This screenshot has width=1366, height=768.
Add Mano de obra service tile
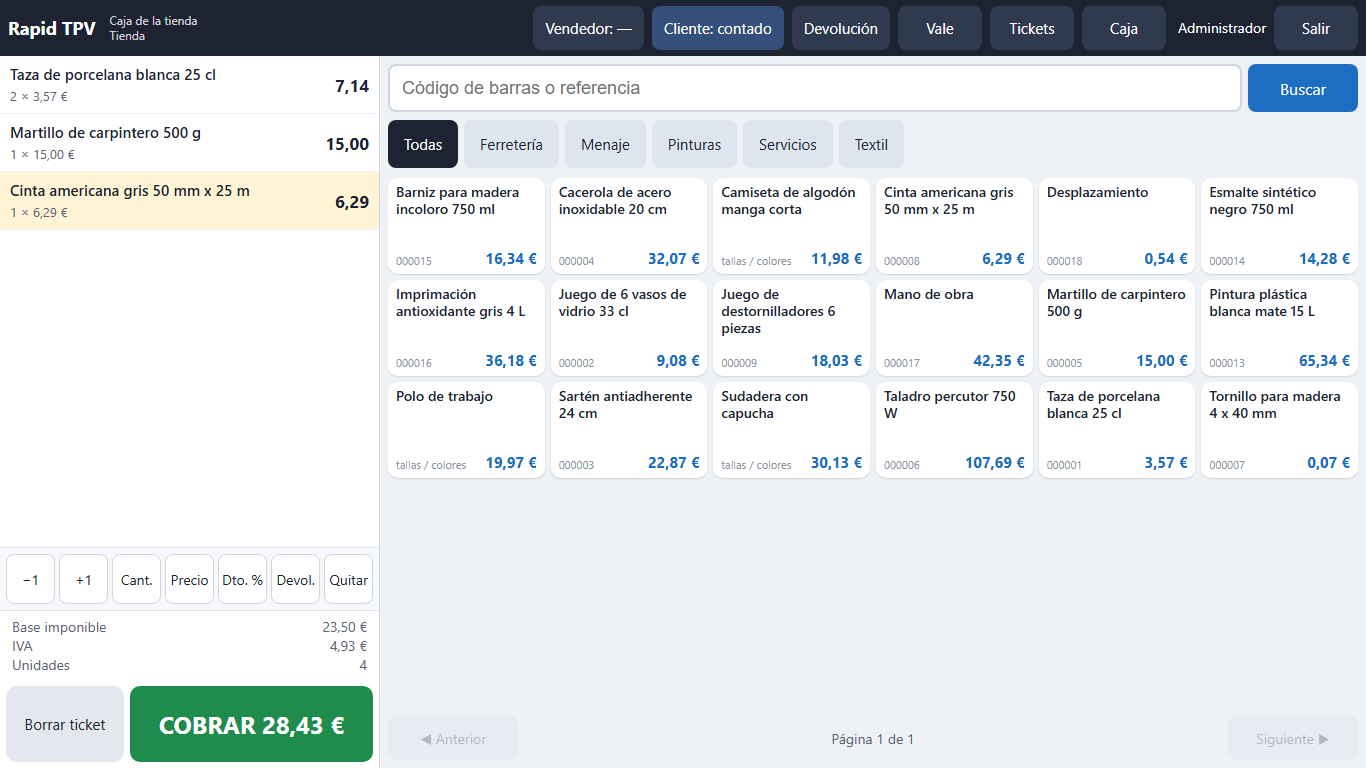tap(954, 327)
